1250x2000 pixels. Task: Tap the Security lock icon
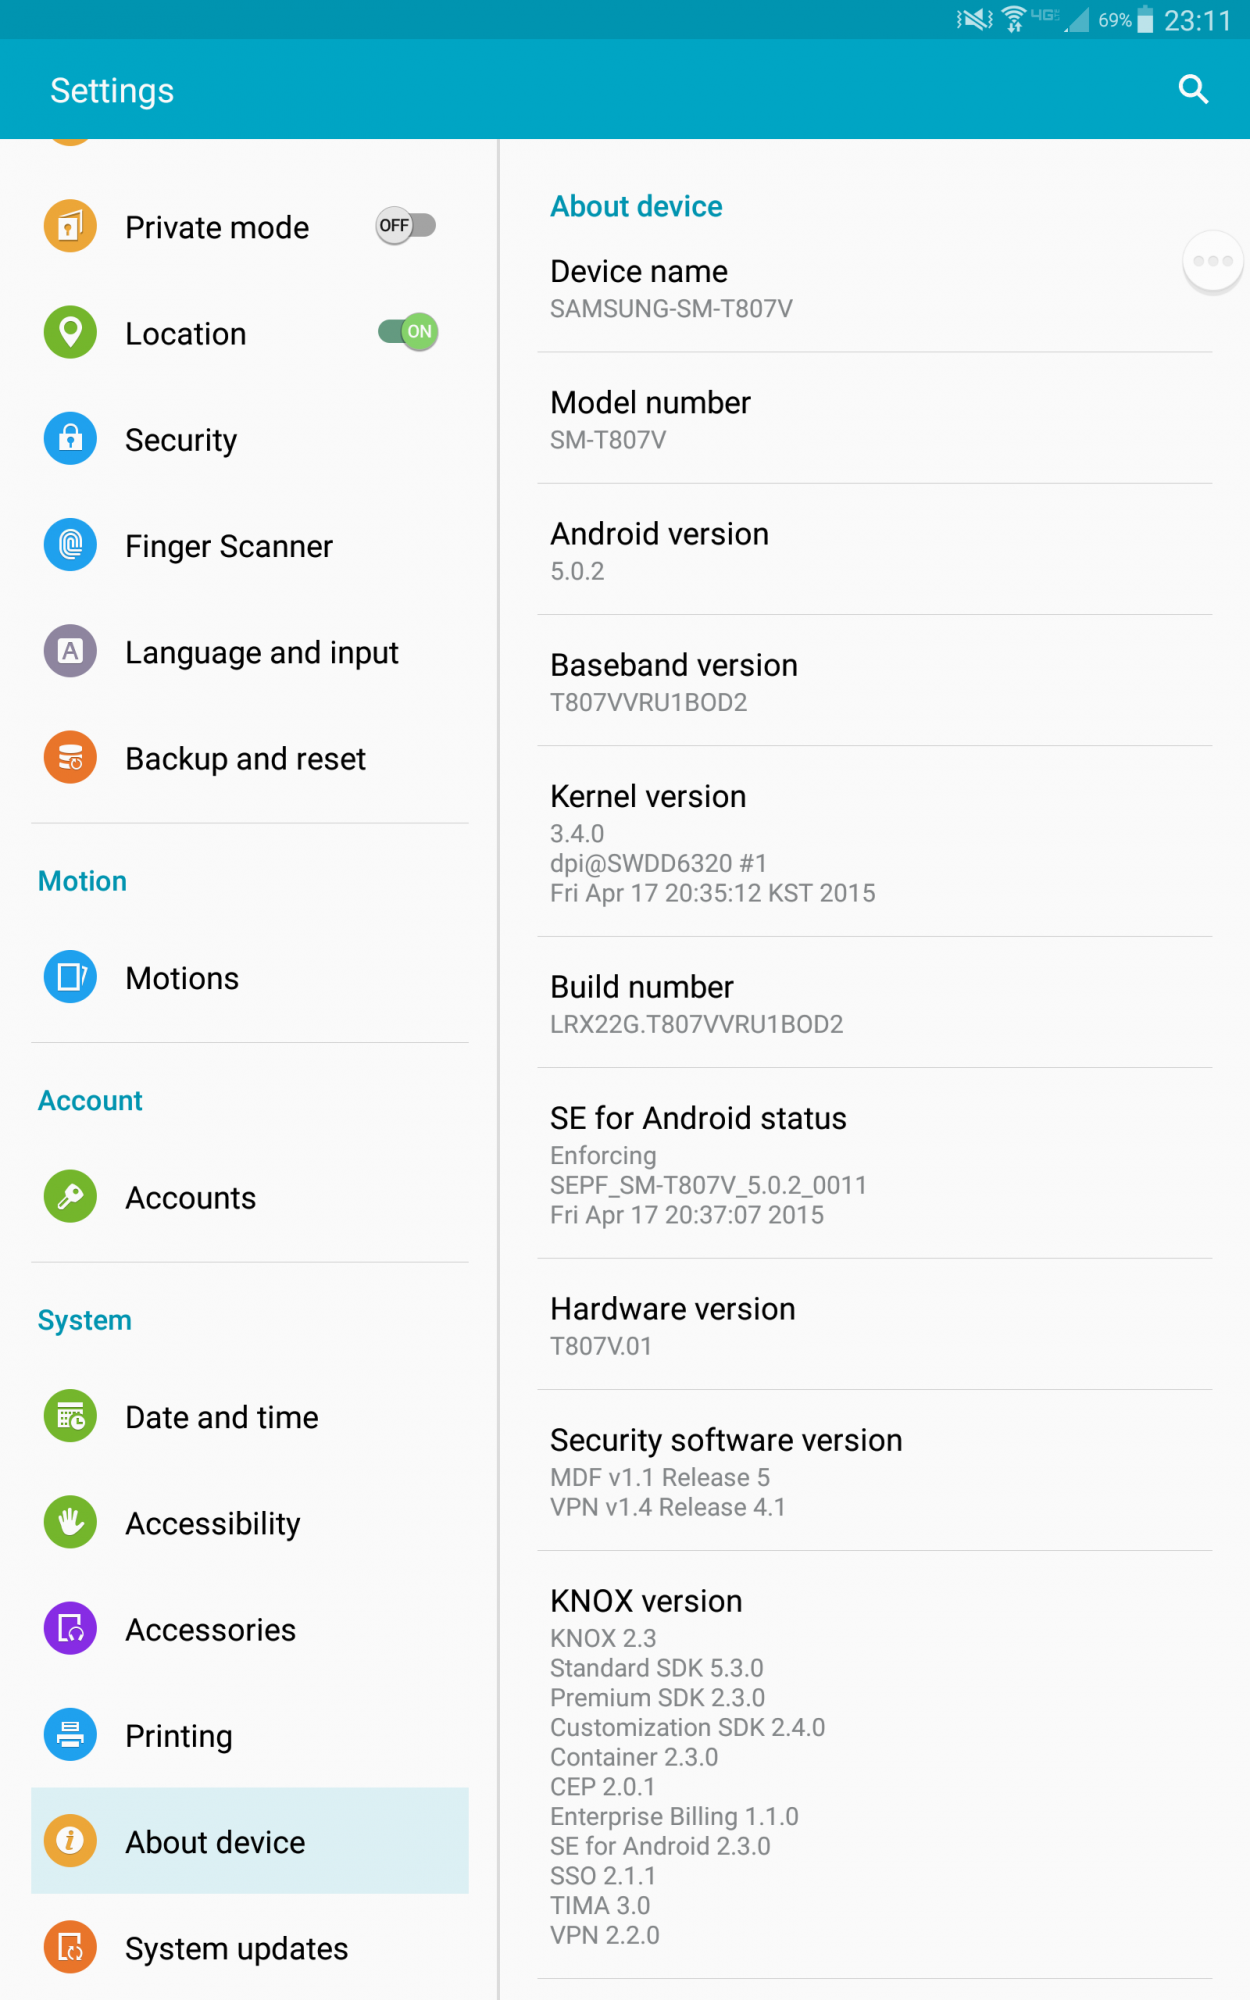[70, 439]
